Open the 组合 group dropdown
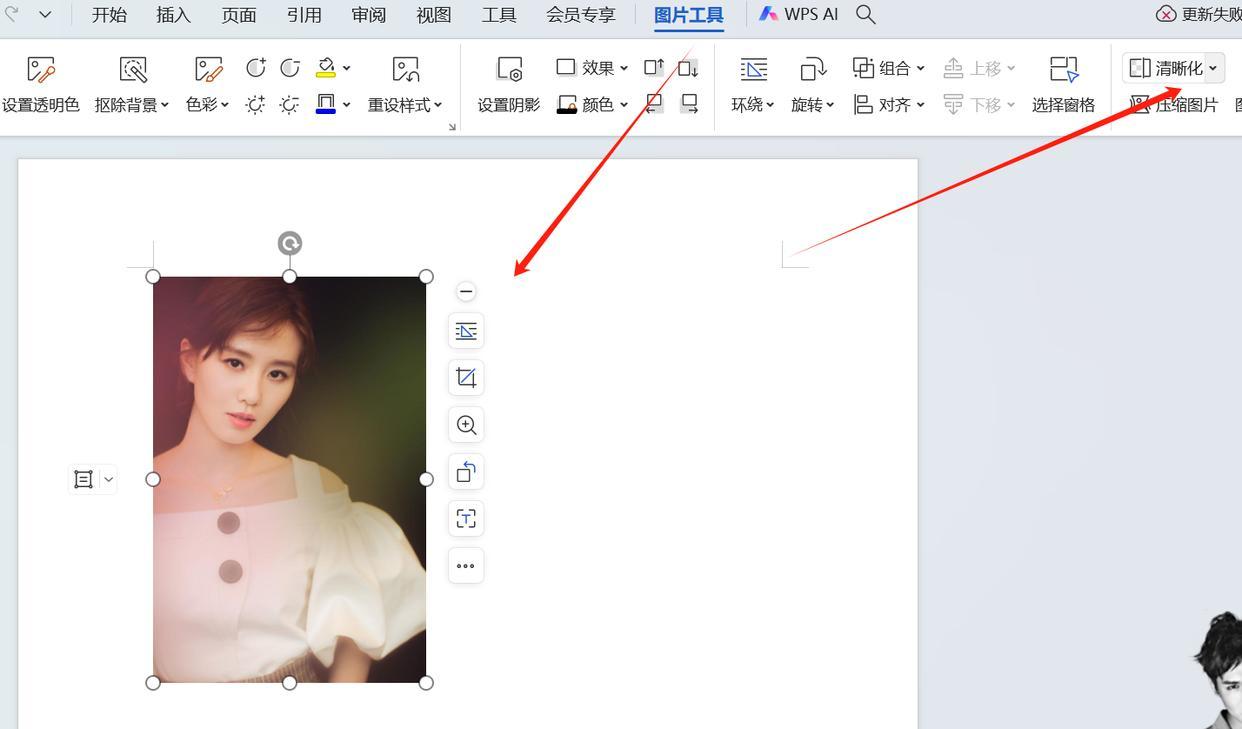Viewport: 1242px width, 729px height. pyautogui.click(x=888, y=68)
